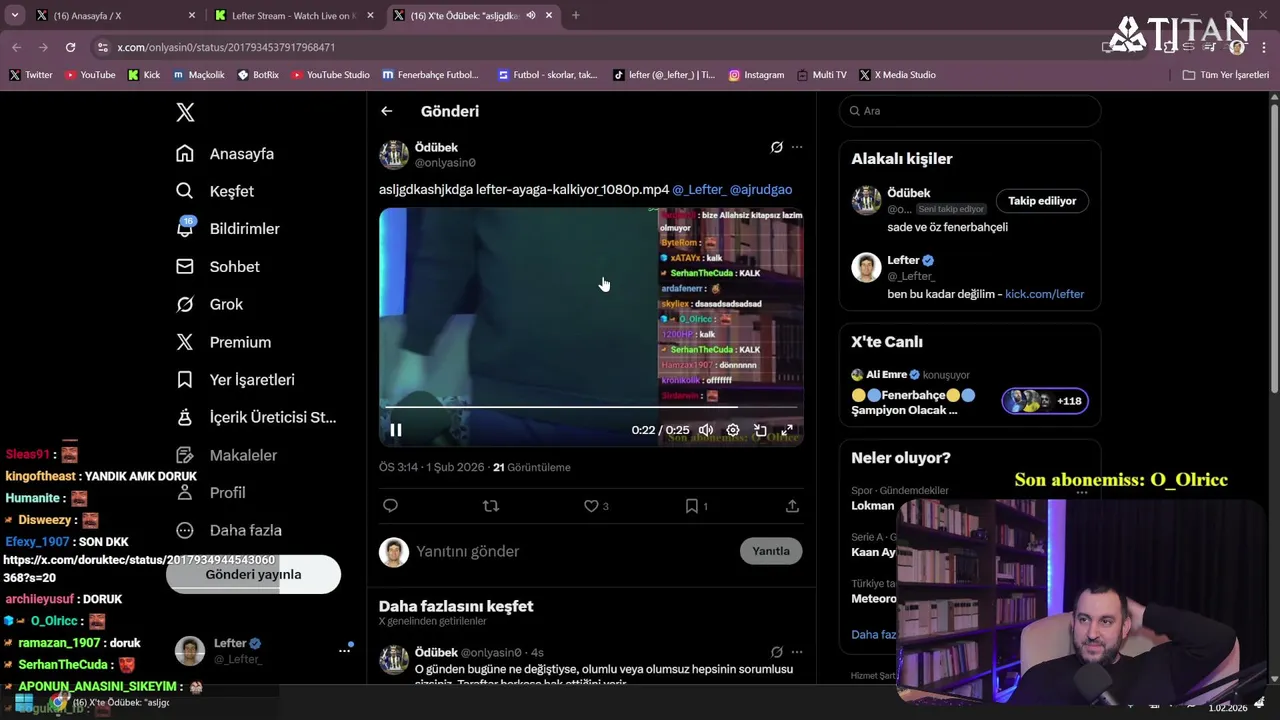1280x720 pixels.
Task: Click Grok icon on second Ödübek post
Action: [776, 652]
